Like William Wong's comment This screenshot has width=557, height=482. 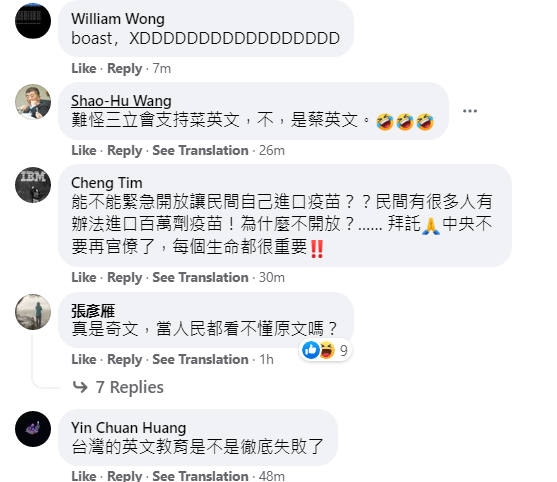coord(84,68)
